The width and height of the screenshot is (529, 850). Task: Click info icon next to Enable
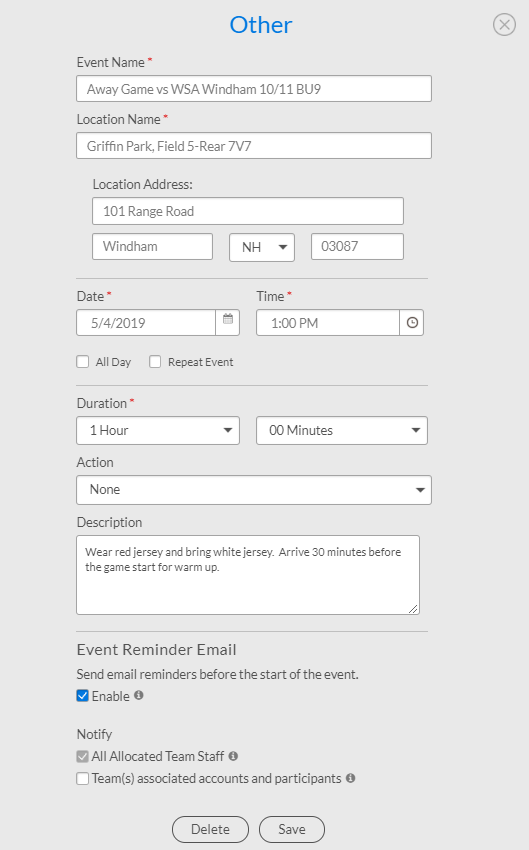tap(139, 695)
